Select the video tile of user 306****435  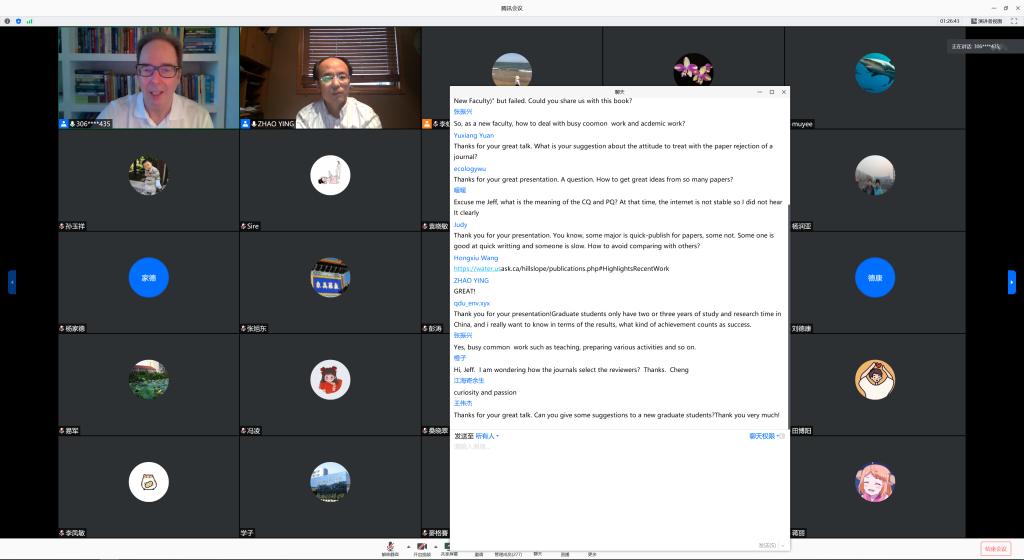click(148, 78)
